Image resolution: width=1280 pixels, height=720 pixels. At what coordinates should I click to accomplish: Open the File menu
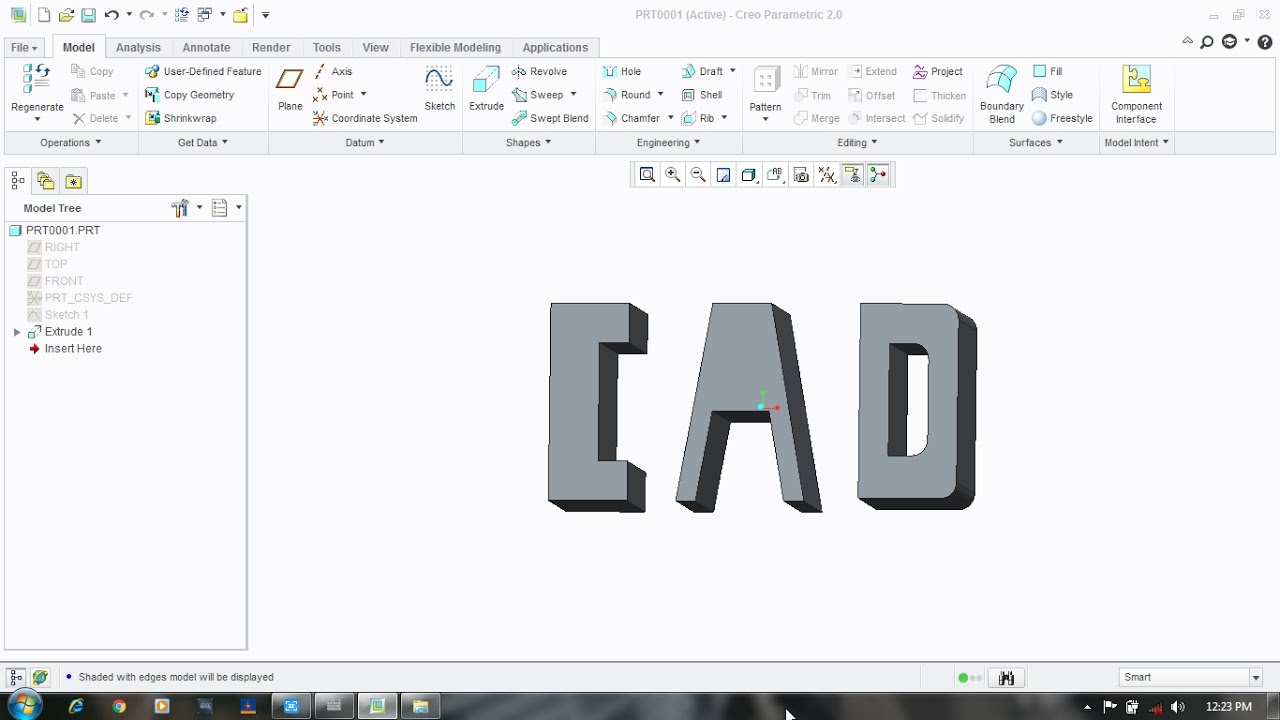click(x=24, y=48)
